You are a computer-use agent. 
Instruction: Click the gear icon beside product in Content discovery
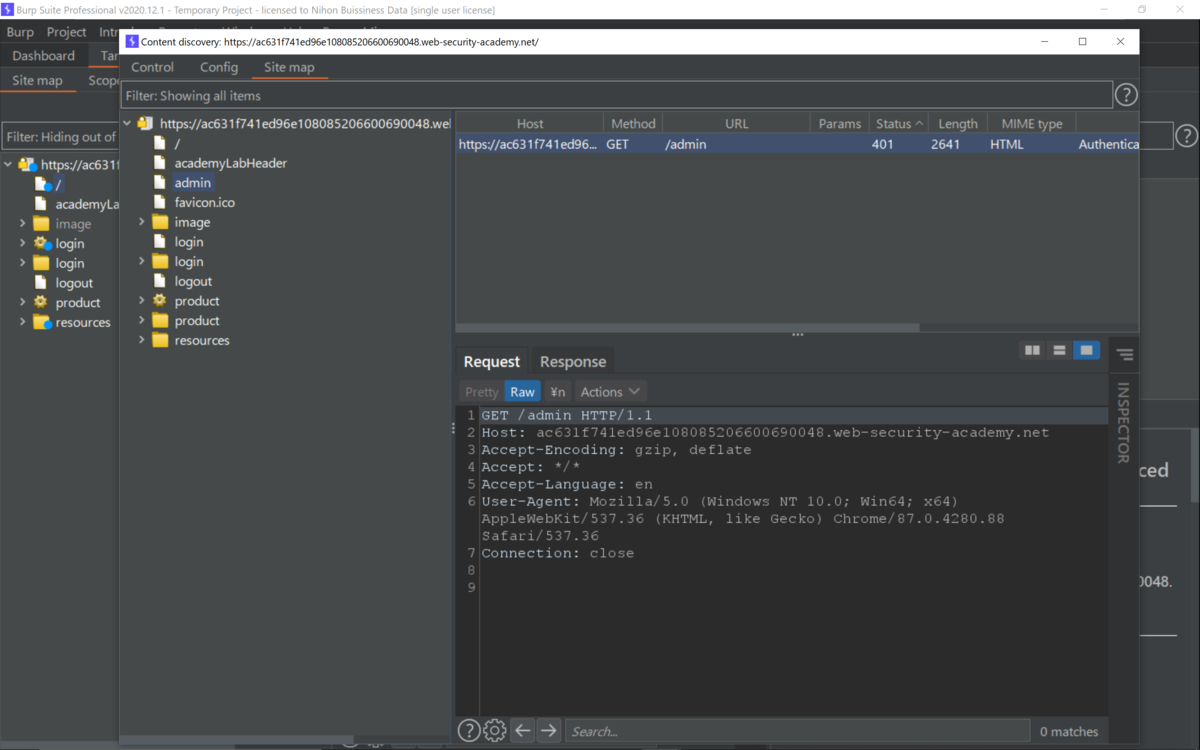click(x=160, y=301)
